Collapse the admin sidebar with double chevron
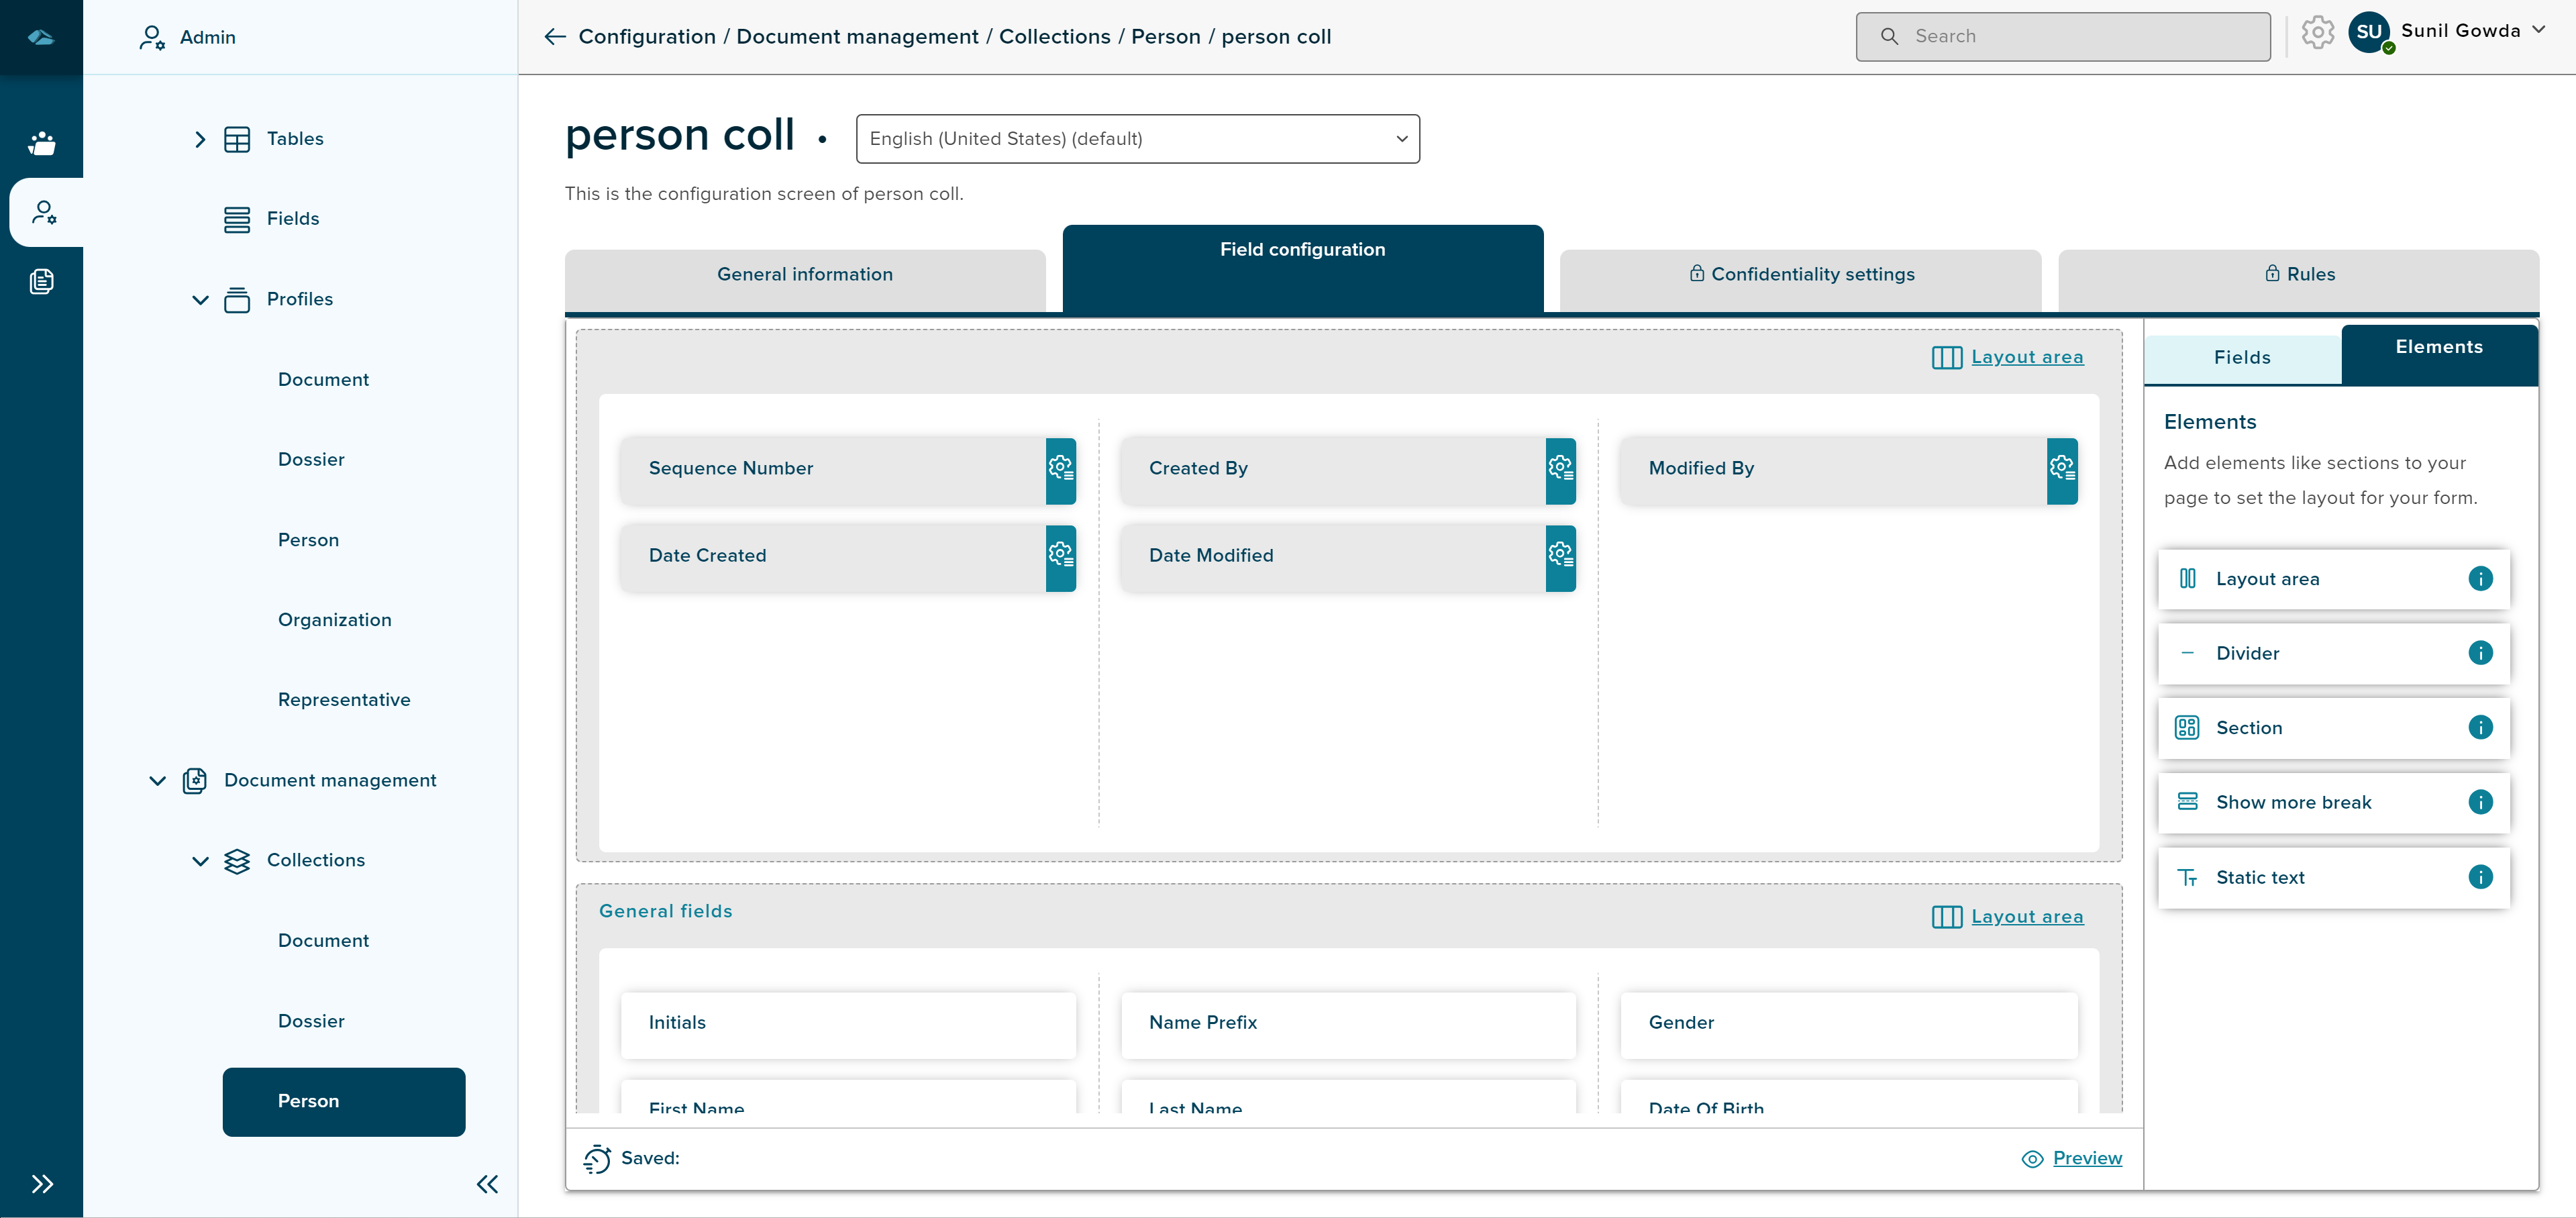The width and height of the screenshot is (2576, 1218). [x=487, y=1185]
